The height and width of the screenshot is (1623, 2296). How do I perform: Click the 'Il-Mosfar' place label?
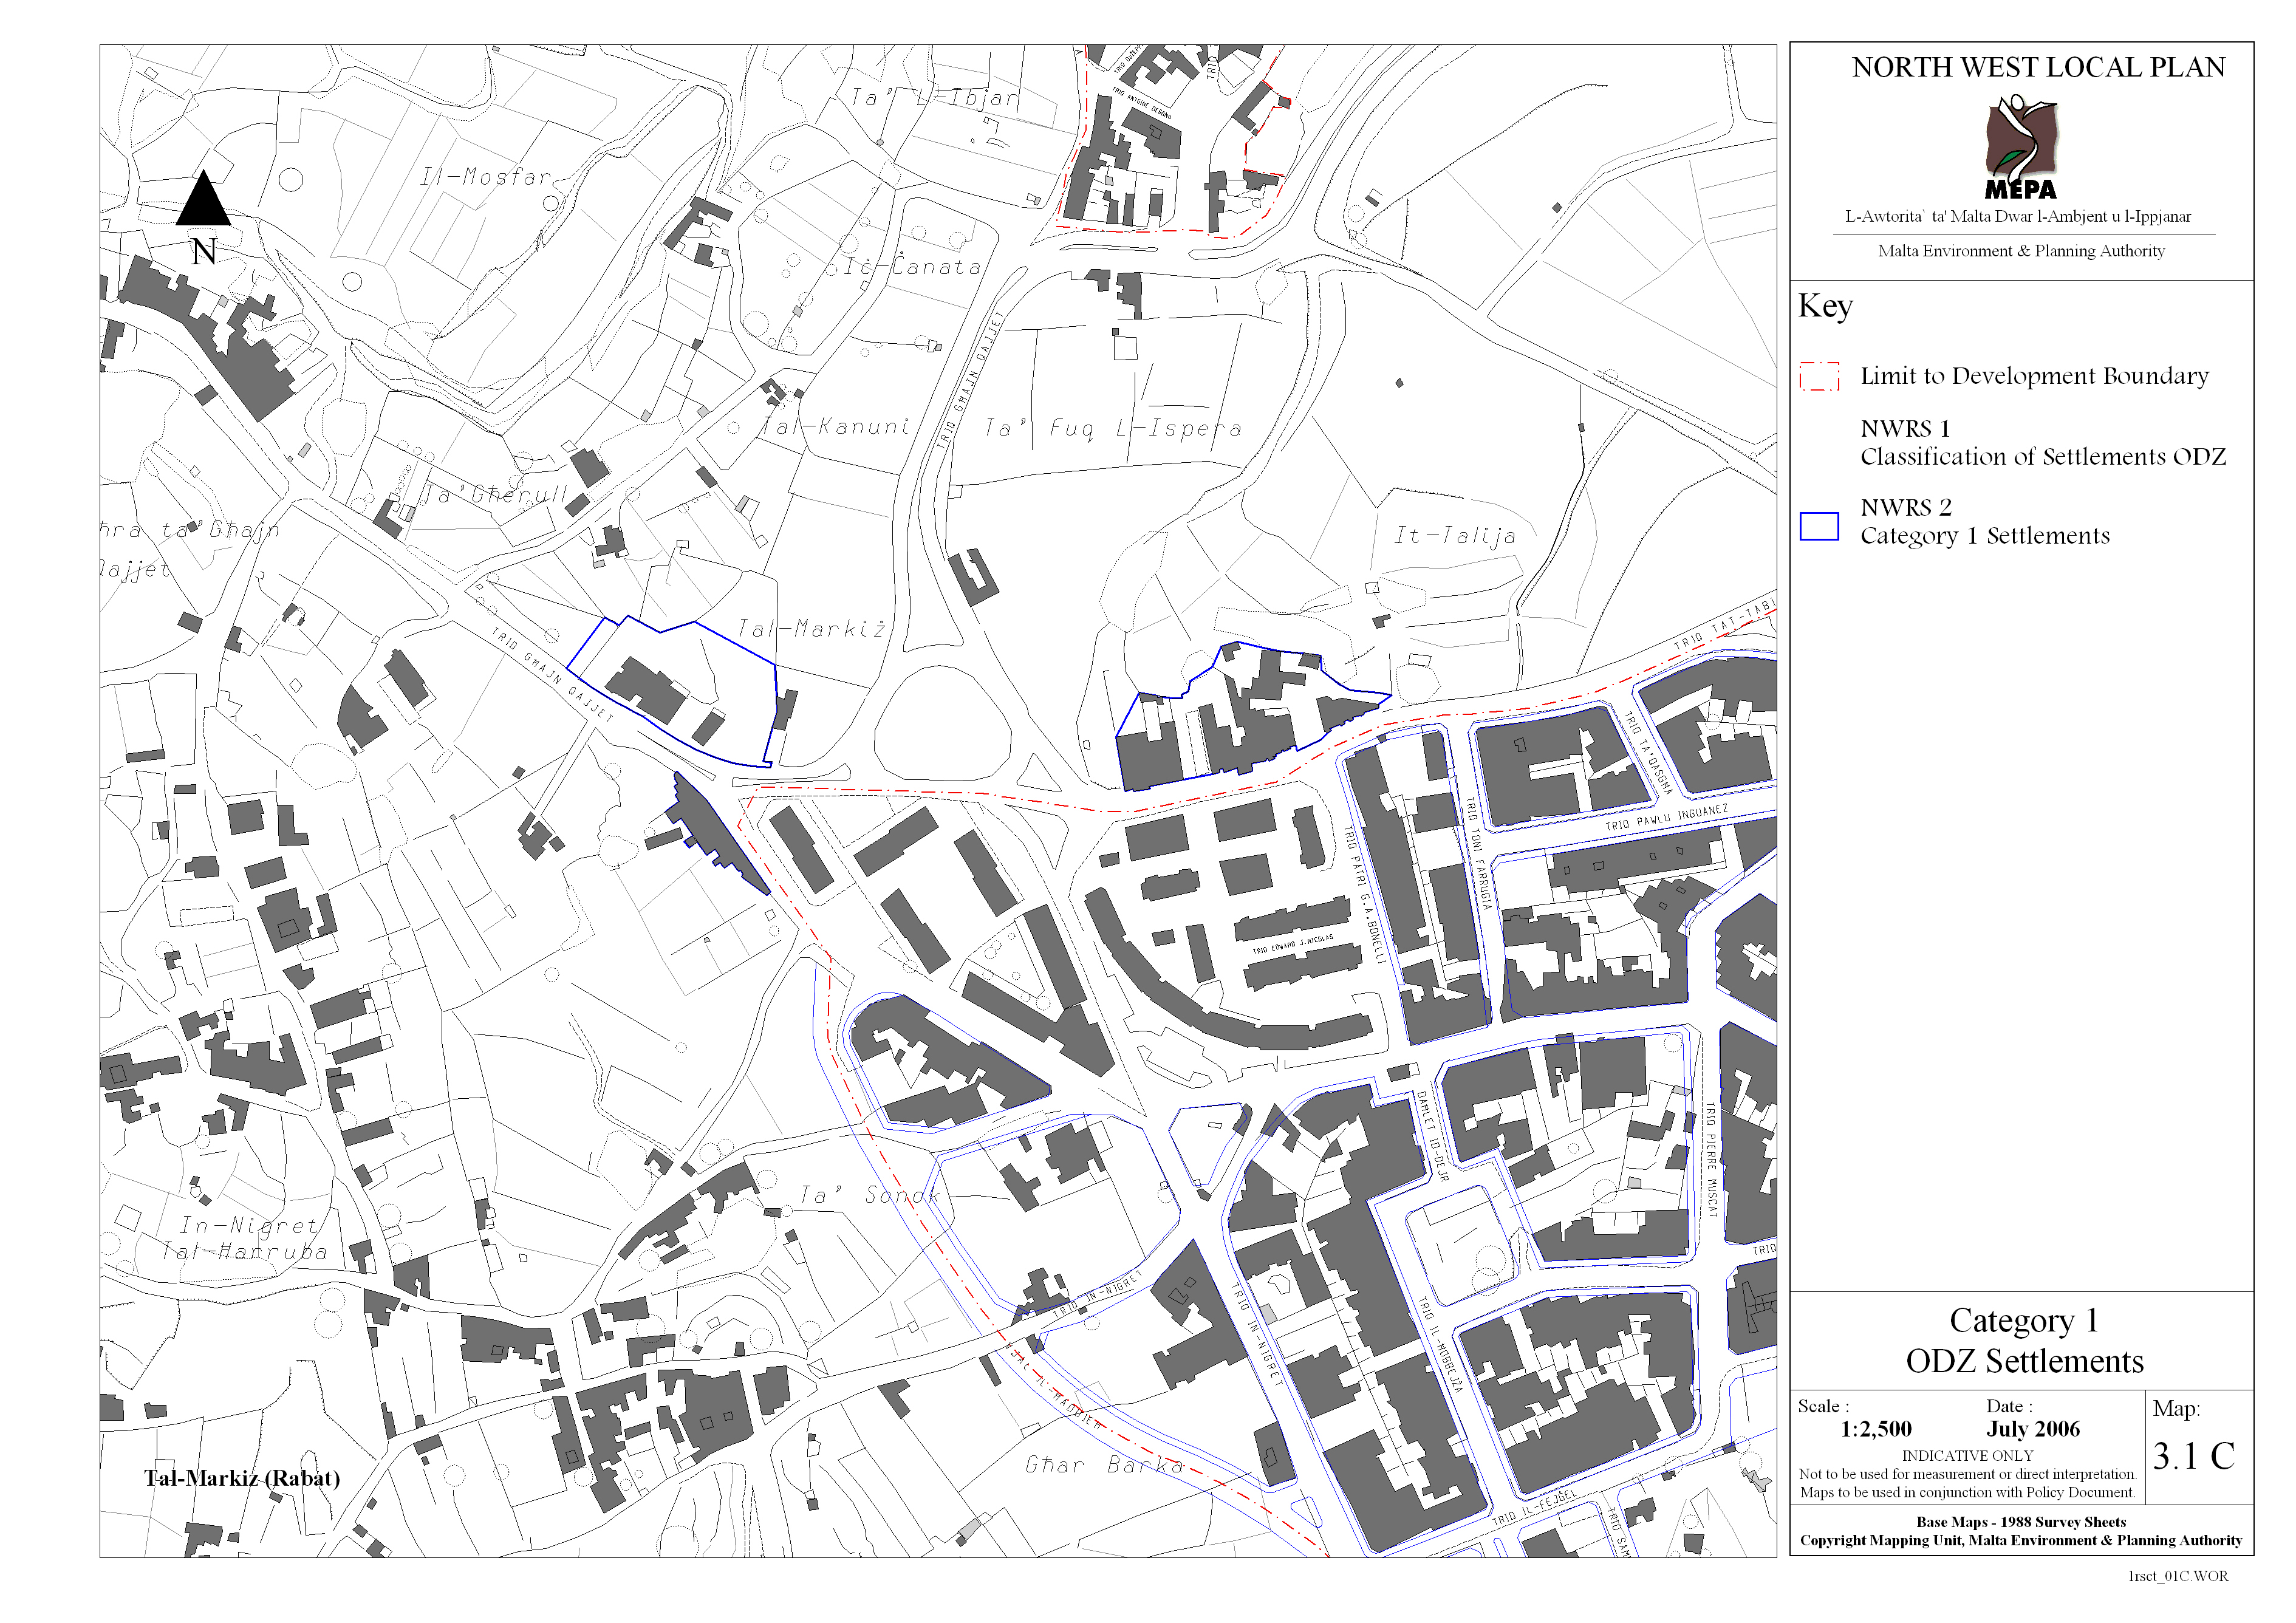point(485,177)
